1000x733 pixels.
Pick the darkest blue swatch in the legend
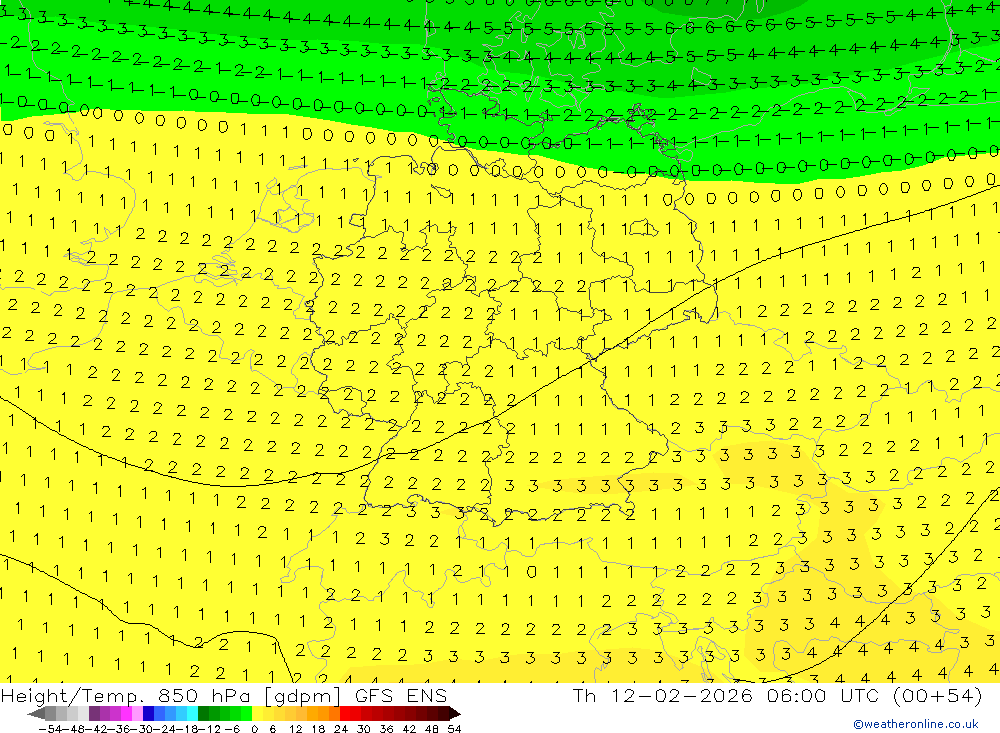(148, 714)
